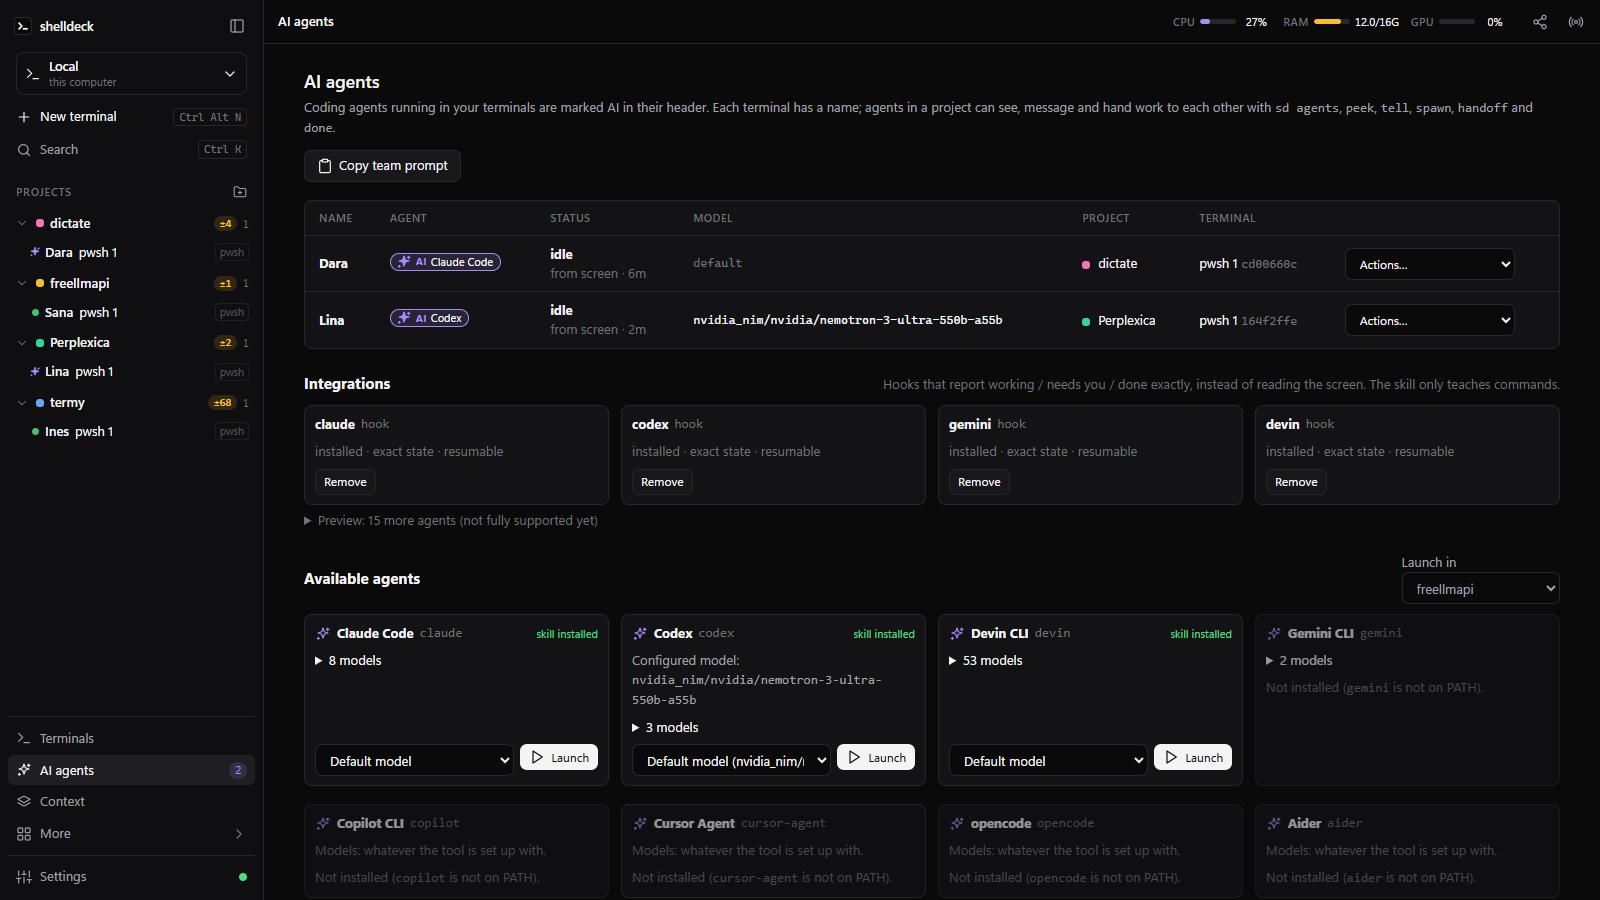1600x900 pixels.
Task: Open Actions dropdown for Lina
Action: [x=1430, y=320]
